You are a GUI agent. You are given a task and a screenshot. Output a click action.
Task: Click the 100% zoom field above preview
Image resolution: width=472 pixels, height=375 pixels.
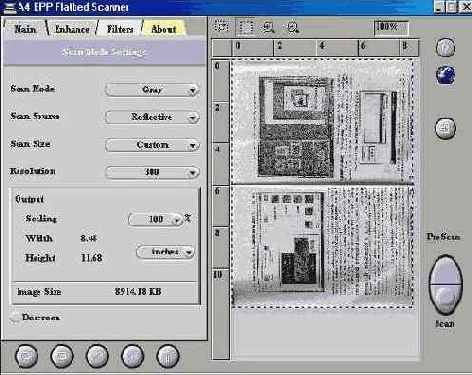[391, 27]
